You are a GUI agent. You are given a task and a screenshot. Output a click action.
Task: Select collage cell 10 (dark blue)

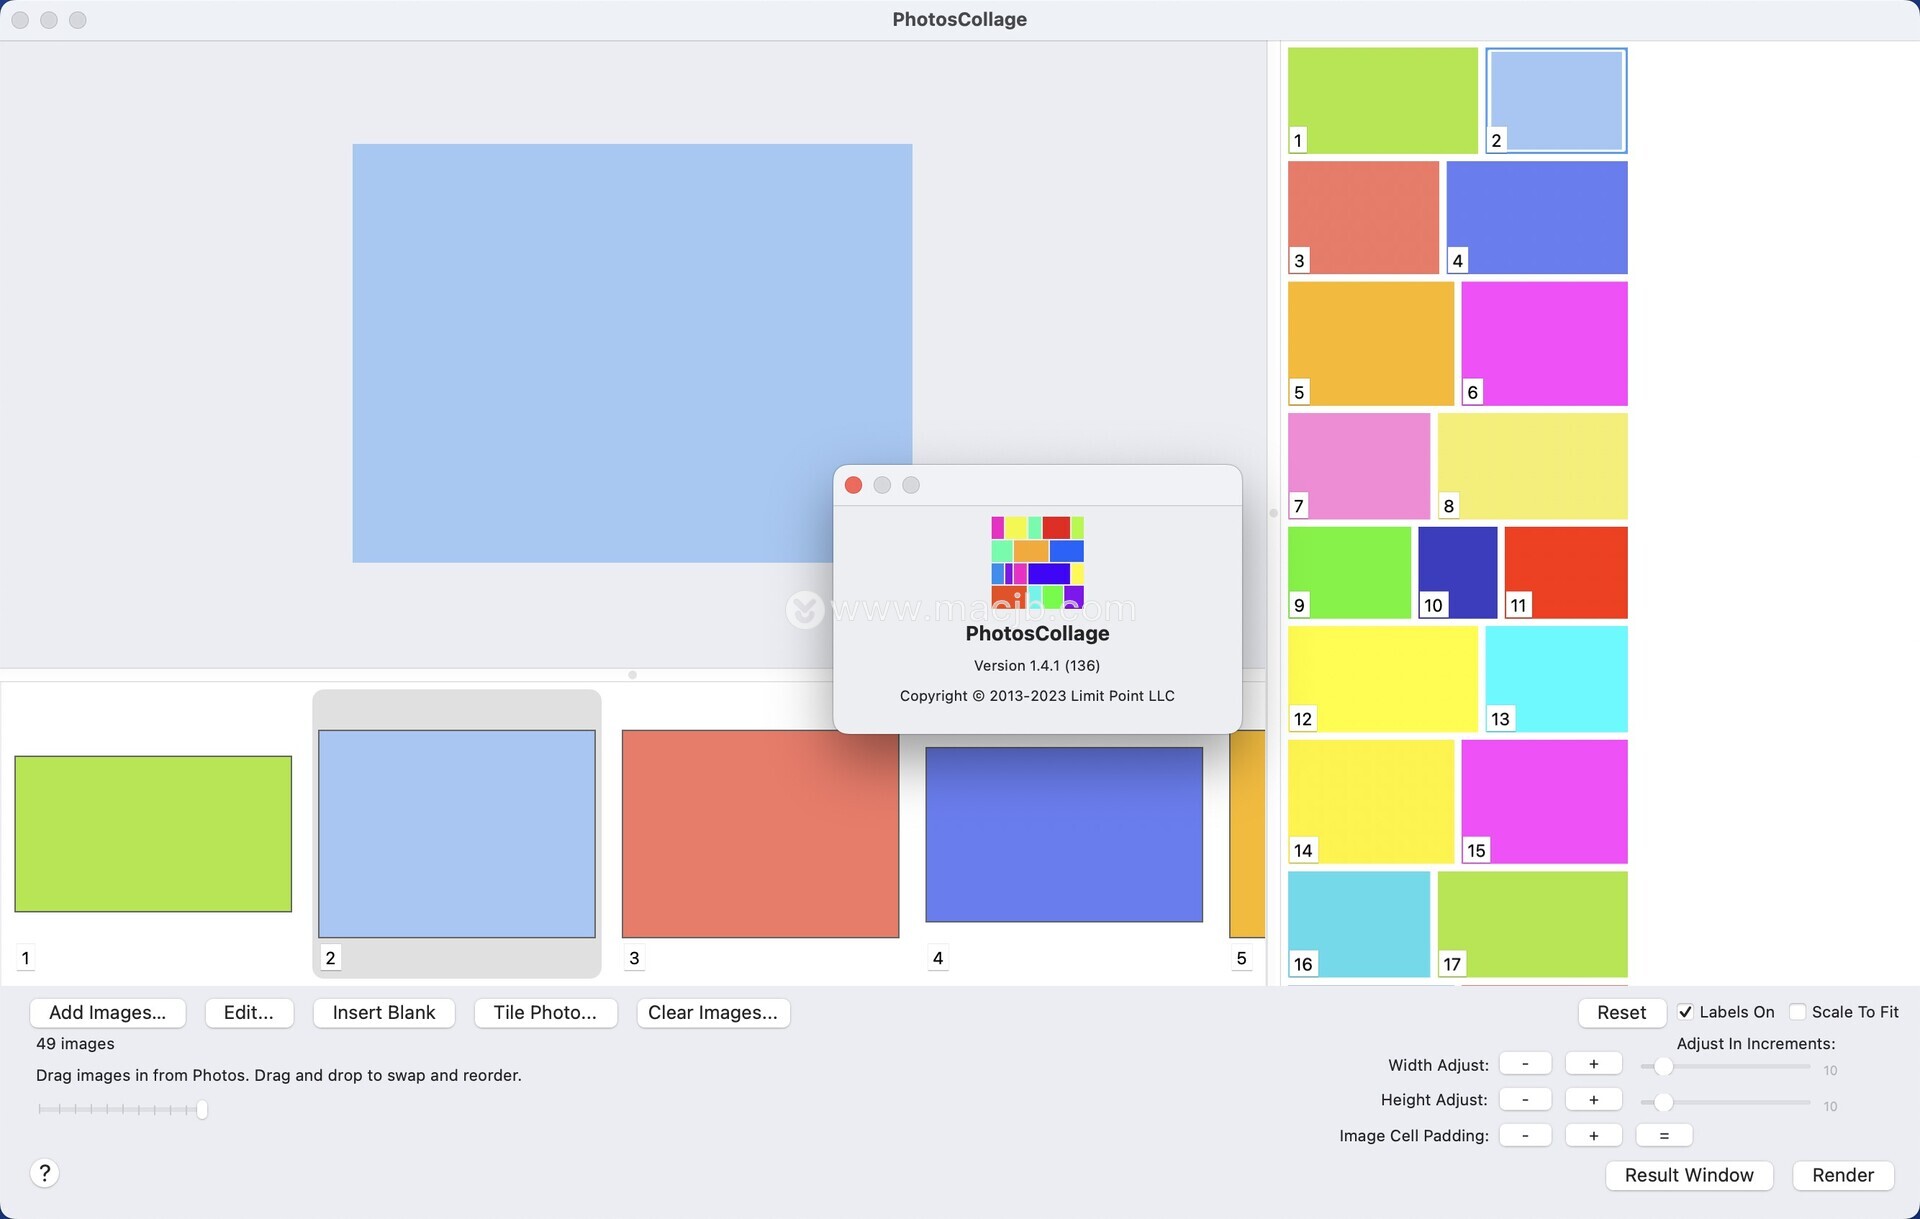pos(1458,572)
